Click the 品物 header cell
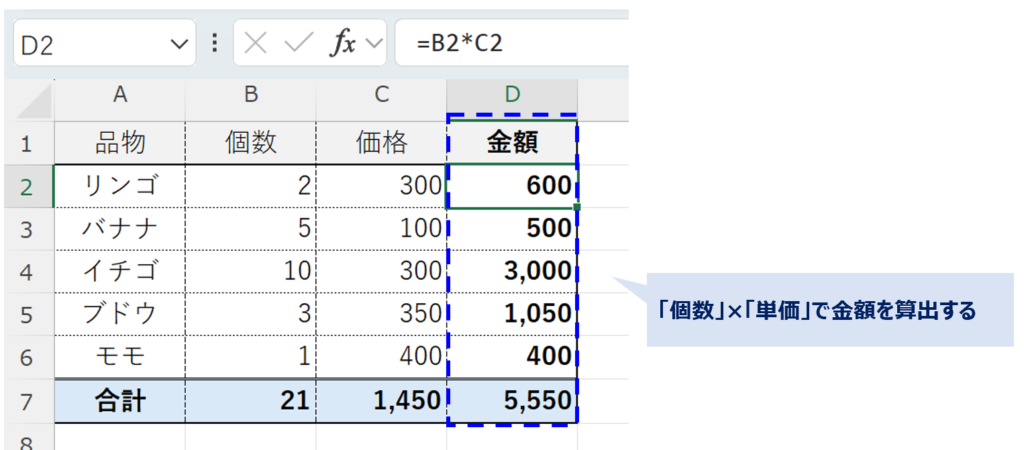Viewport: 1024px width, 450px height. (120, 143)
